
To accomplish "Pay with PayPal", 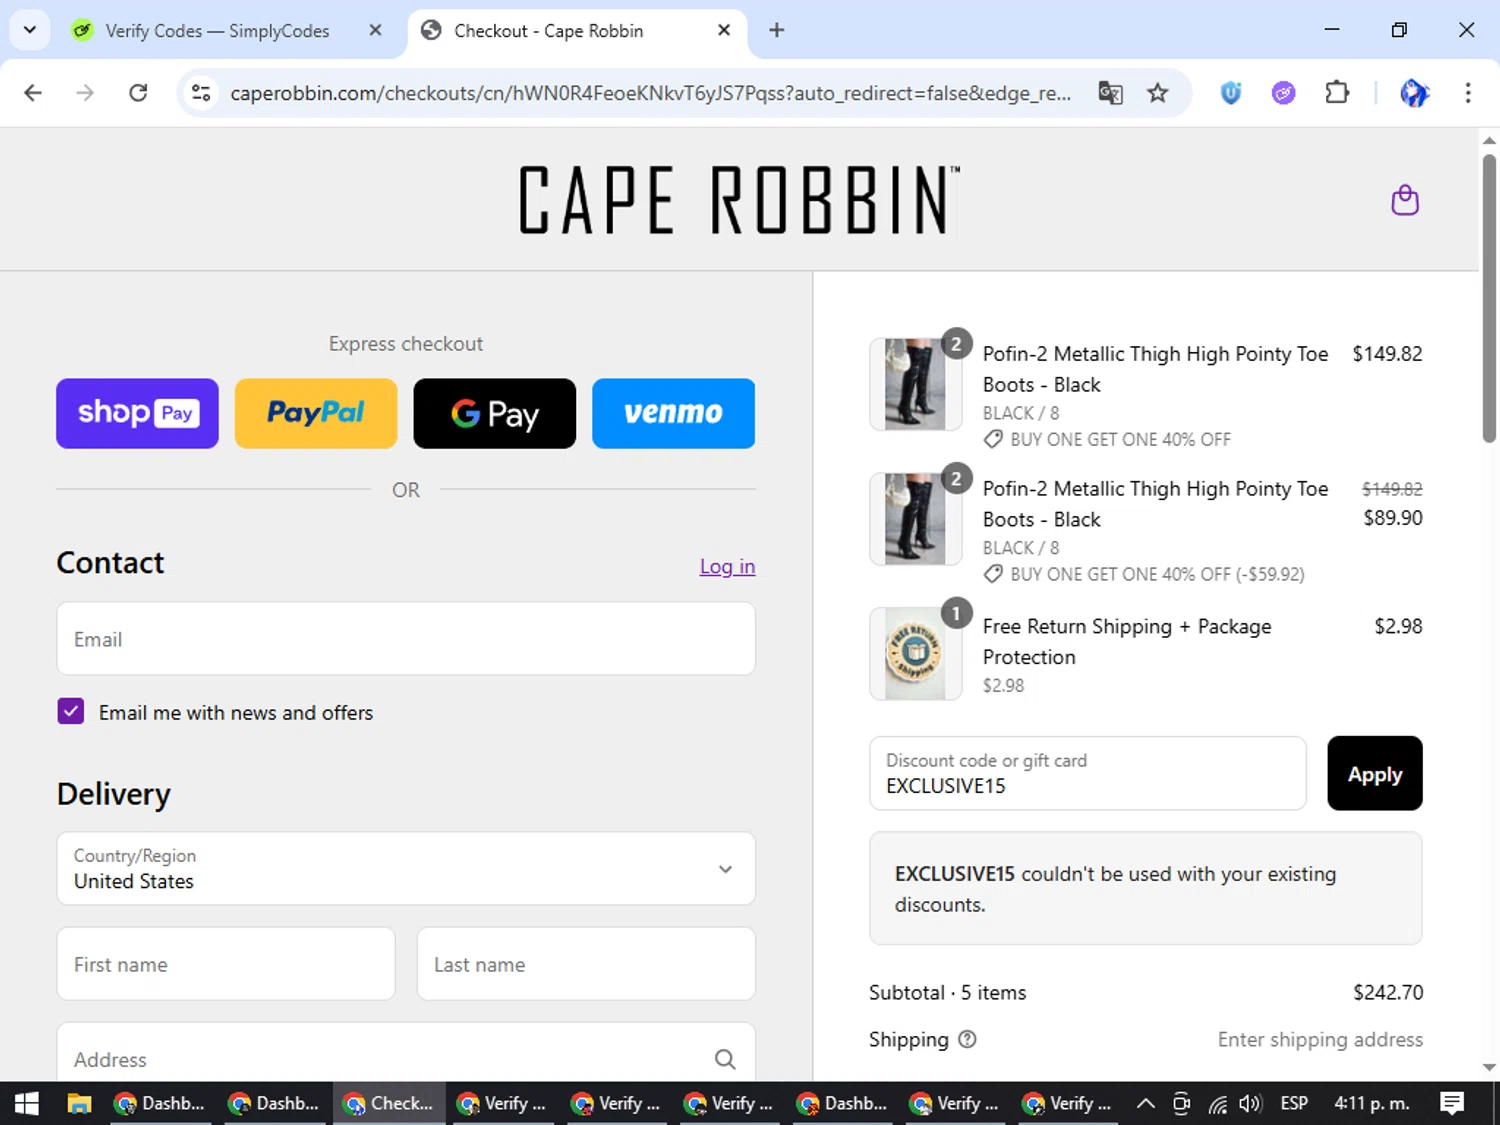I will point(316,413).
